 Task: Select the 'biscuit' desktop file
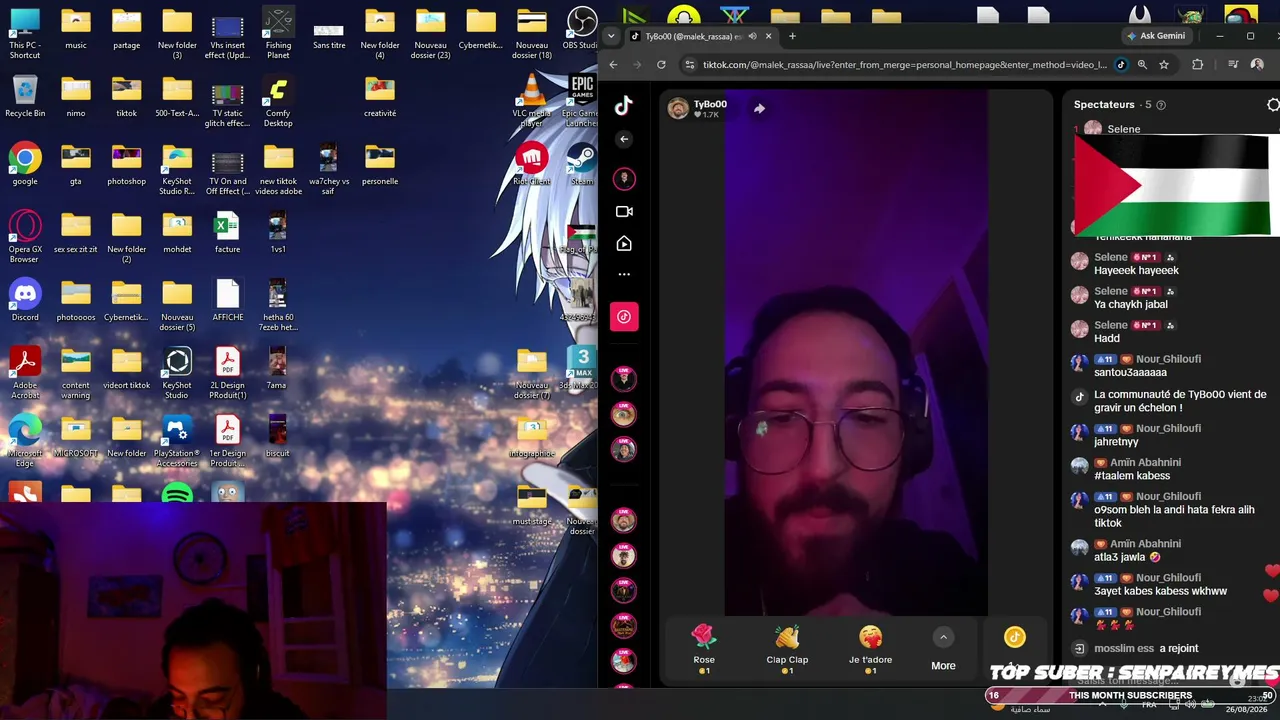tap(277, 436)
